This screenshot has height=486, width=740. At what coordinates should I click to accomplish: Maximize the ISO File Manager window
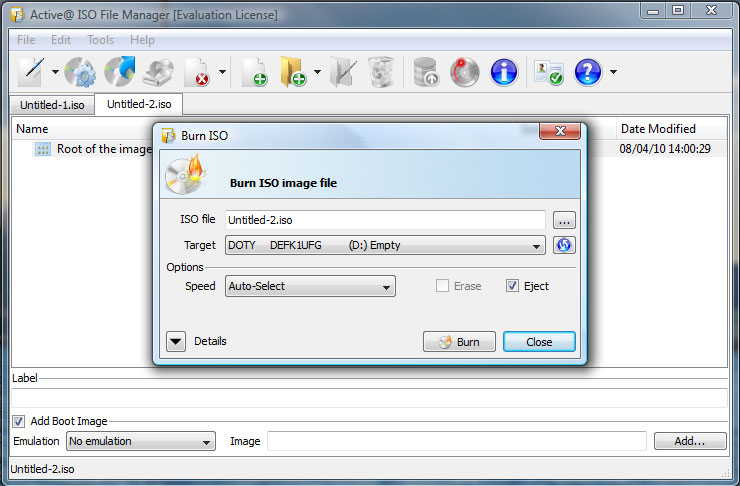click(678, 10)
